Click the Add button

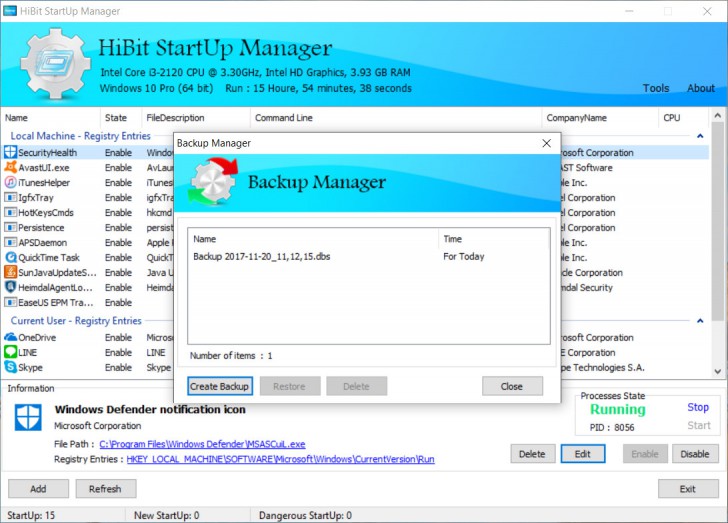38,489
